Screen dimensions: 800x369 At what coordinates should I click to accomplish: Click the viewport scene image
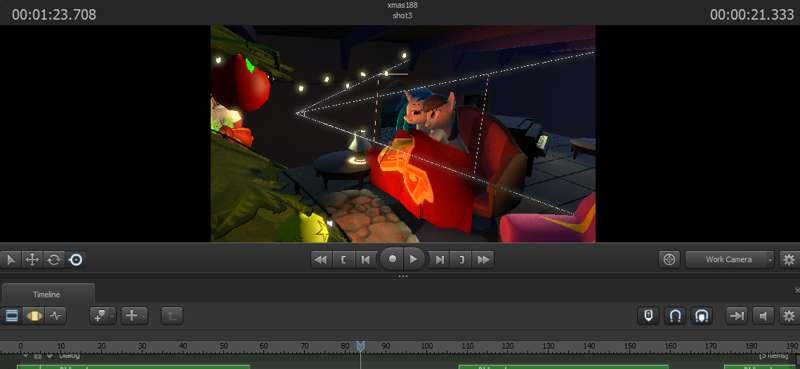tap(403, 134)
